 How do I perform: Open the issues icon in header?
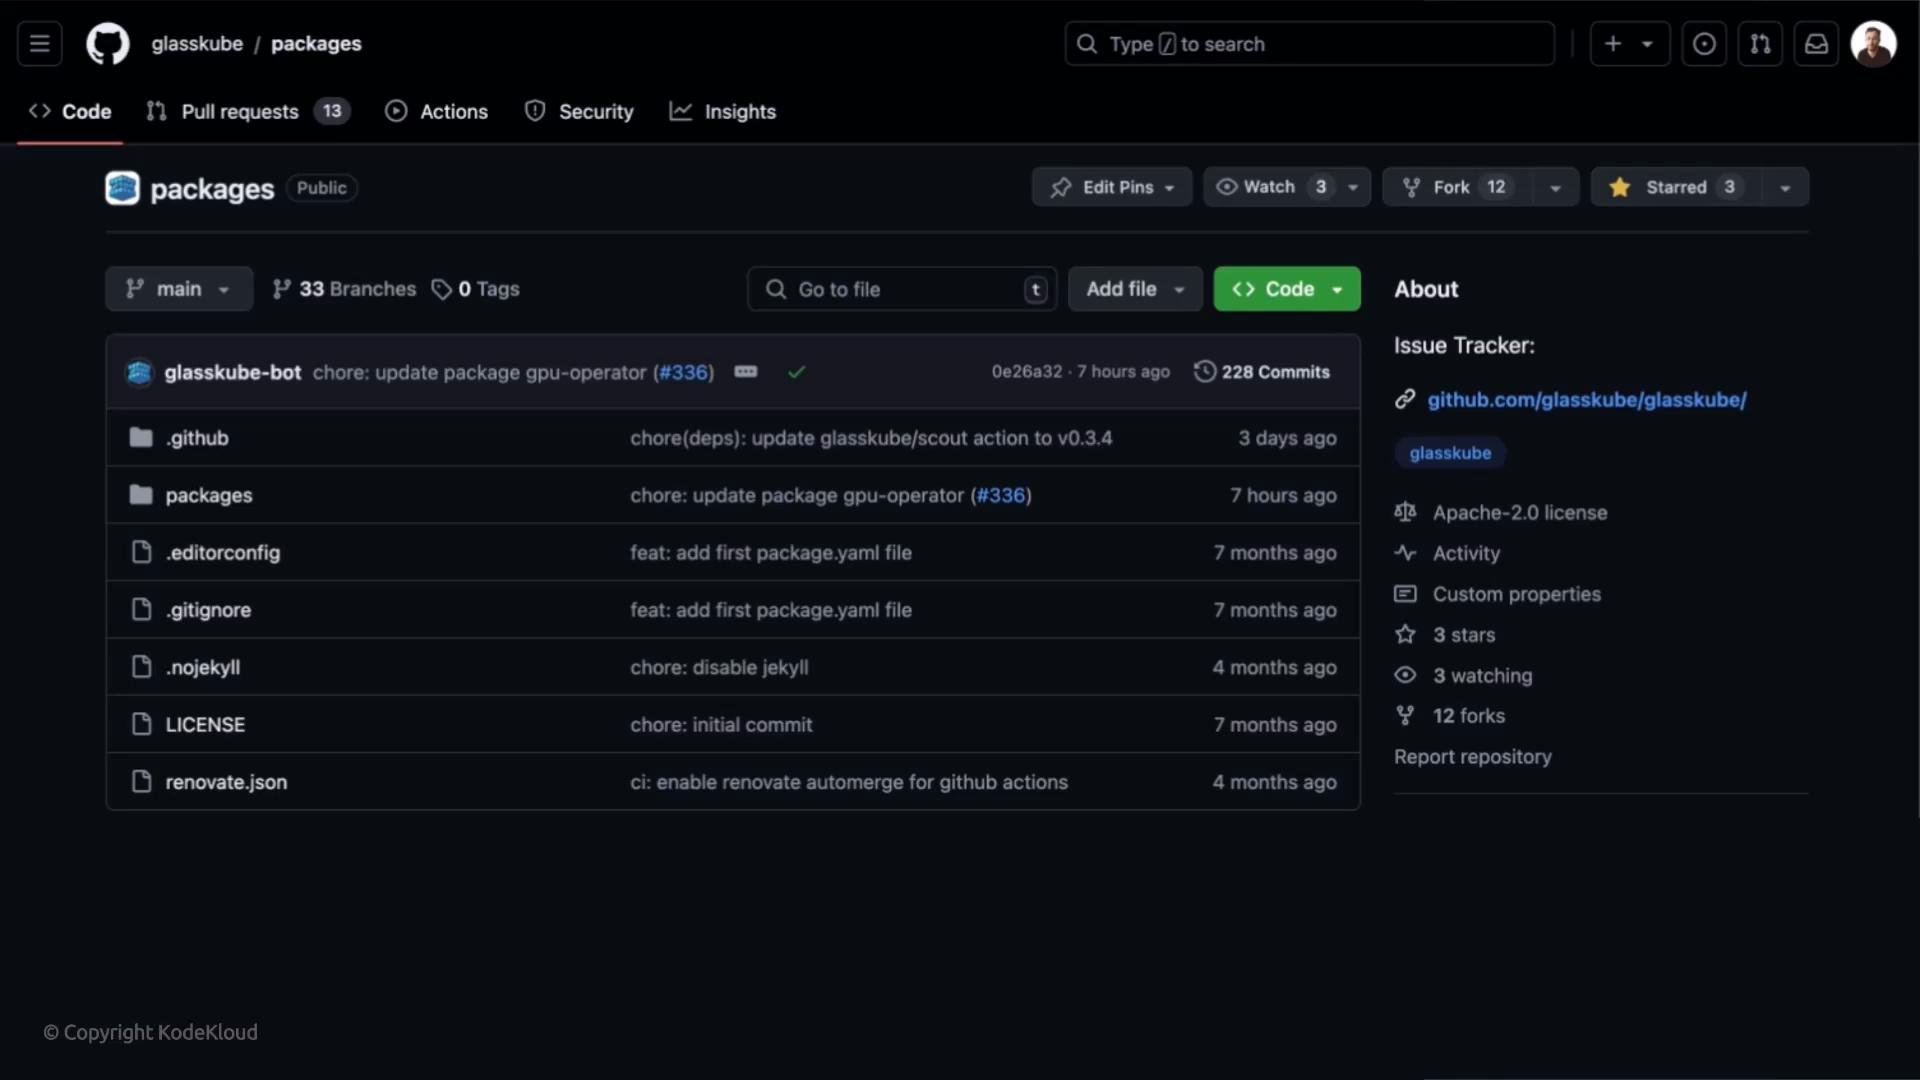pos(1704,44)
